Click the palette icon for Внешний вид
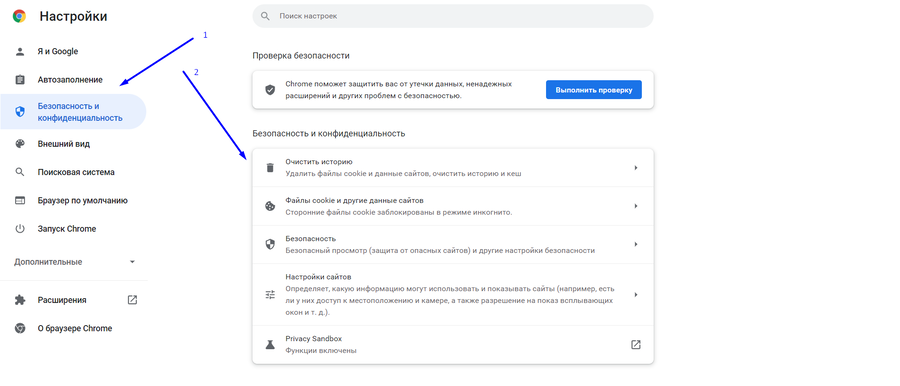 coord(20,144)
